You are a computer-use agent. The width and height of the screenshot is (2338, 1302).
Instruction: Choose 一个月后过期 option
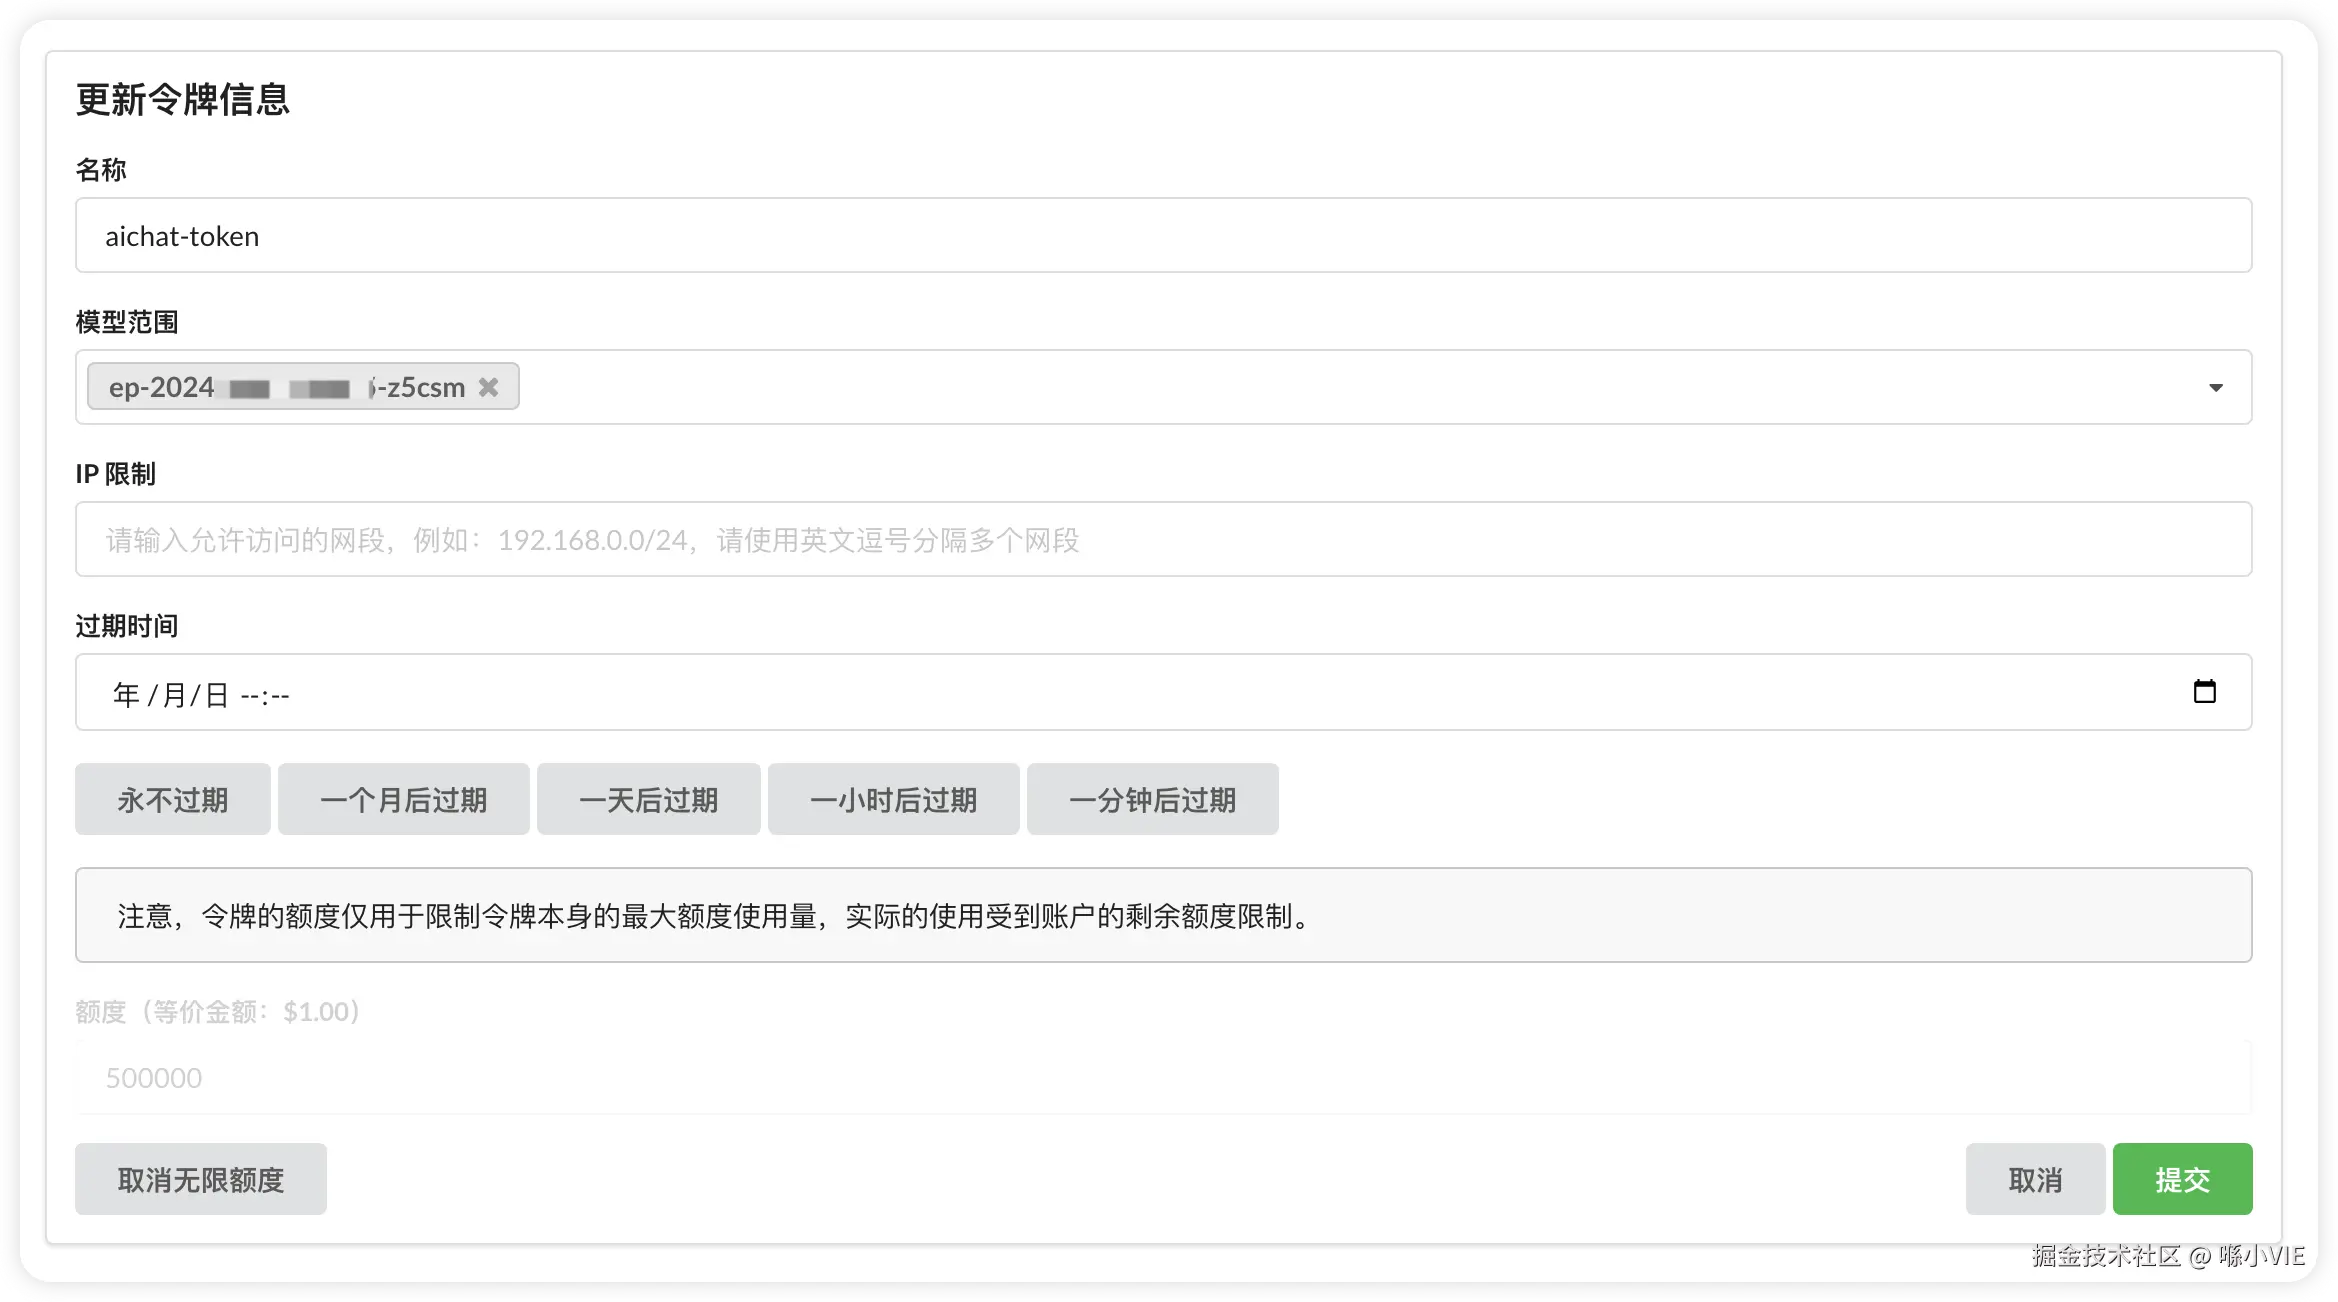403,800
